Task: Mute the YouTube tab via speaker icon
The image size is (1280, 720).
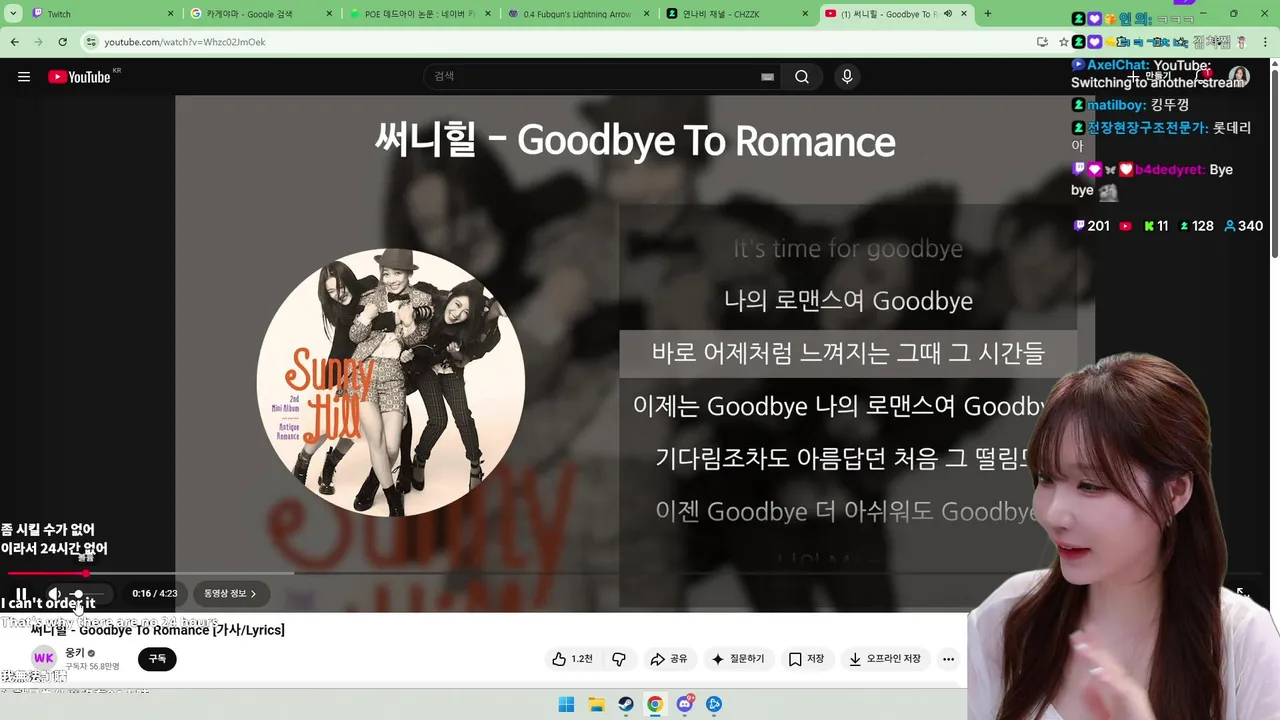Action: (x=948, y=14)
